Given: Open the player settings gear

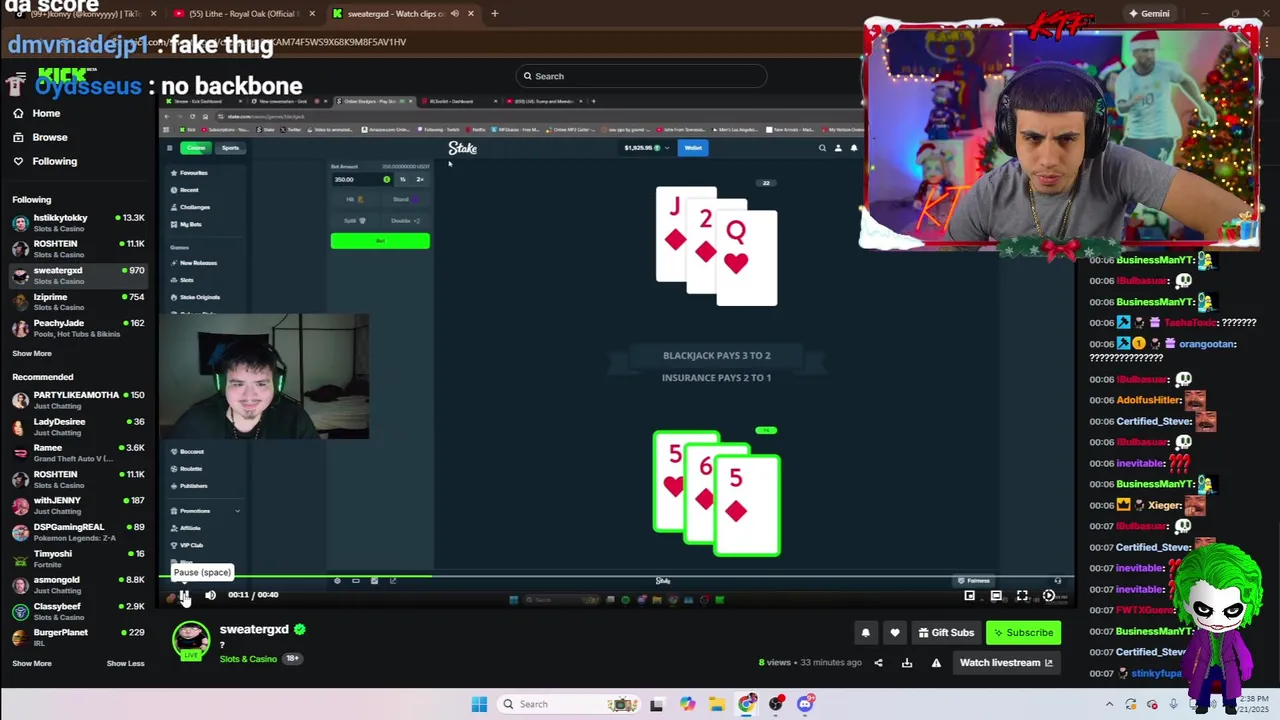Looking at the screenshot, I should tap(1049, 596).
